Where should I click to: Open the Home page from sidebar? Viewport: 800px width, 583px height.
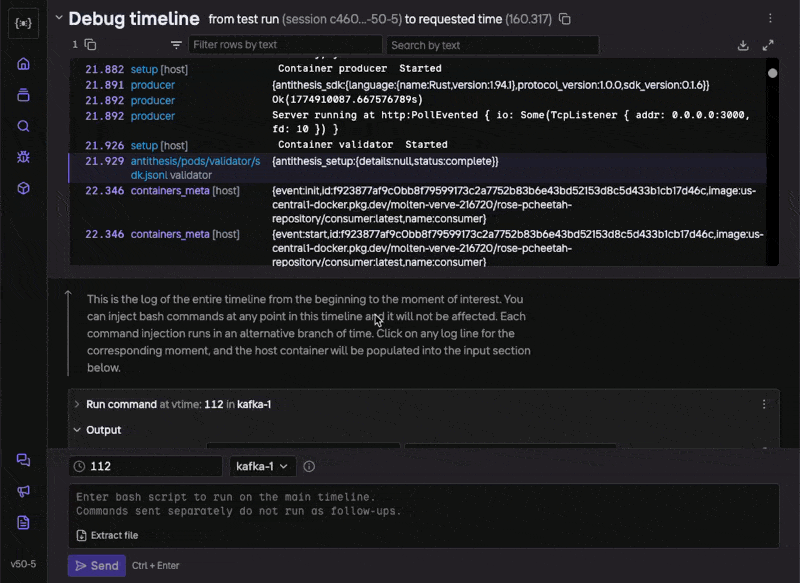tap(23, 64)
